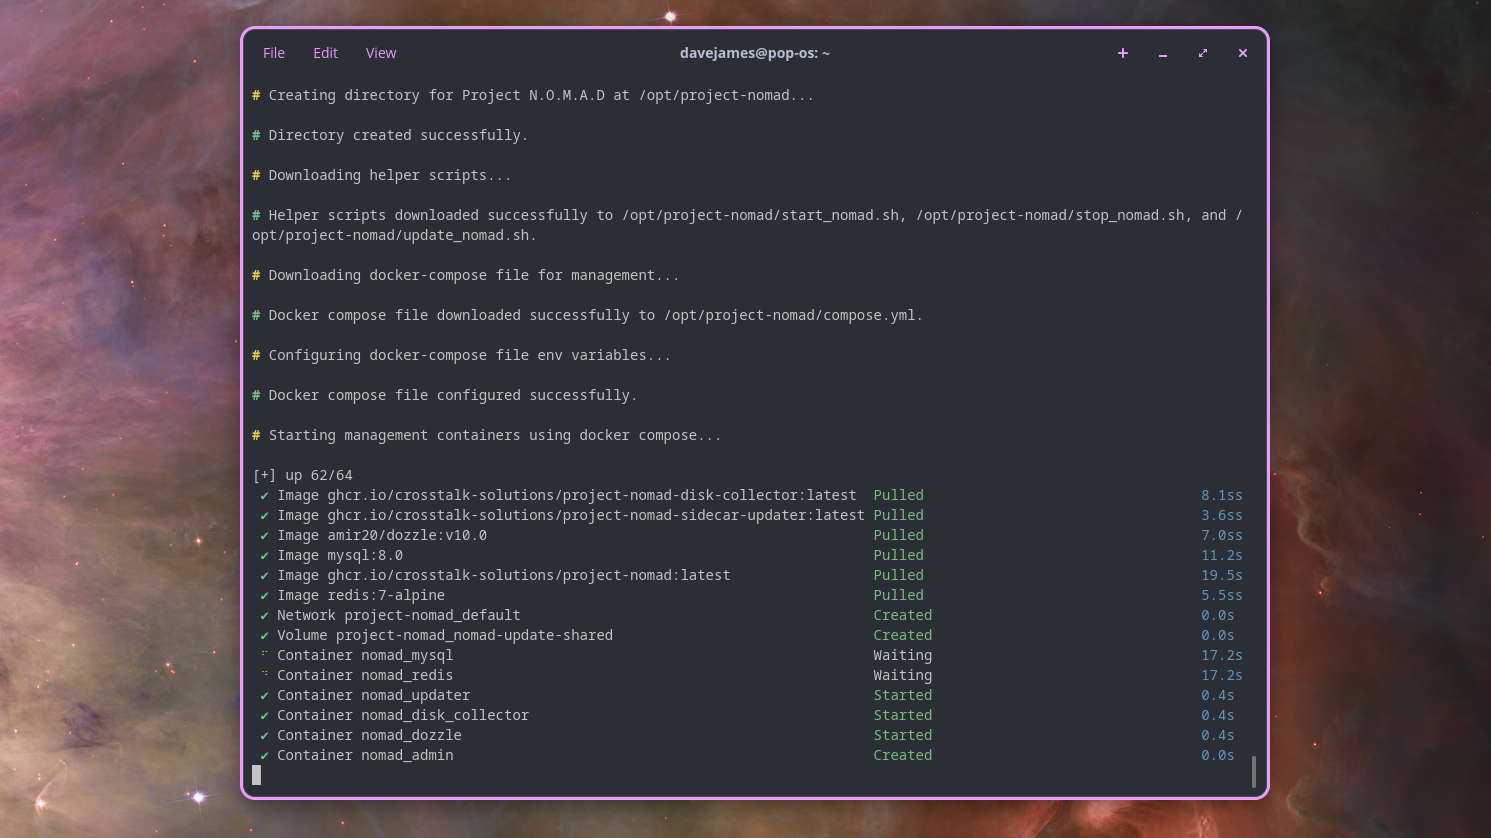
Task: Click the '[+] up 62/64' progress line
Action: (302, 475)
